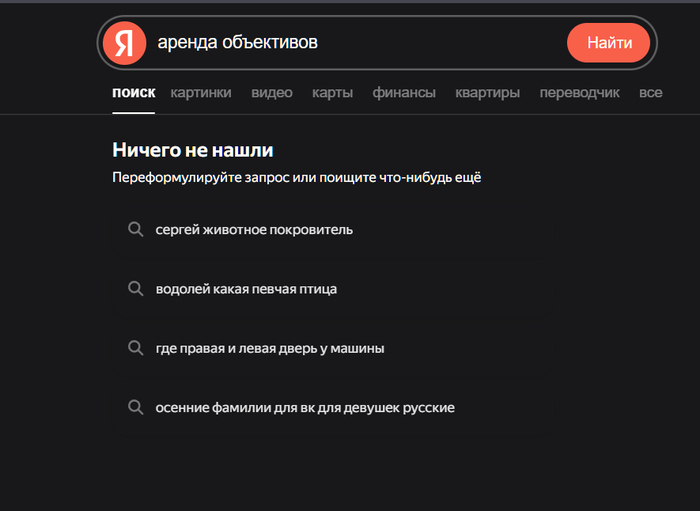This screenshot has width=700, height=511.
Task: Follow suggestion "осенние фамилии для вк для девушек русские"
Action: 305,408
